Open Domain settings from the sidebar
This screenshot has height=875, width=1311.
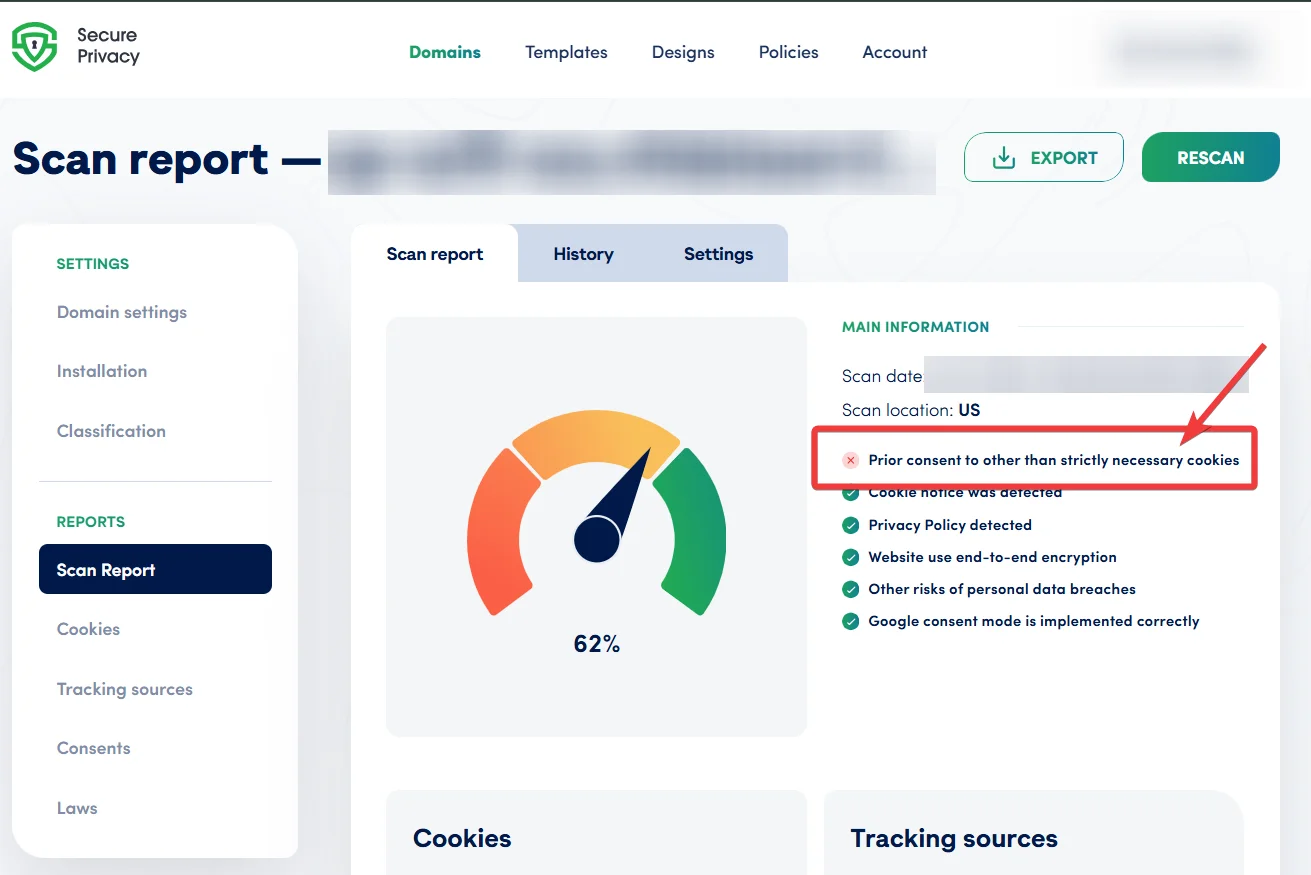pyautogui.click(x=121, y=312)
